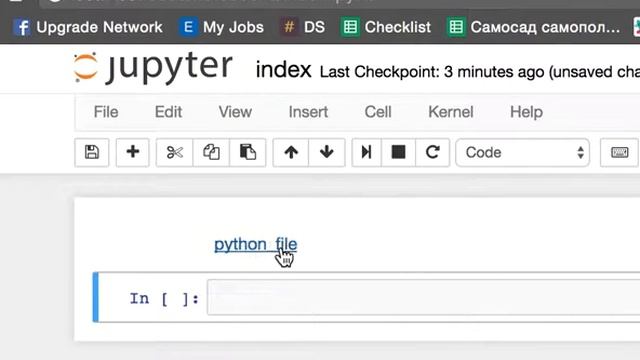The height and width of the screenshot is (360, 640).
Task: Open the Edit menu
Action: [x=168, y=112]
